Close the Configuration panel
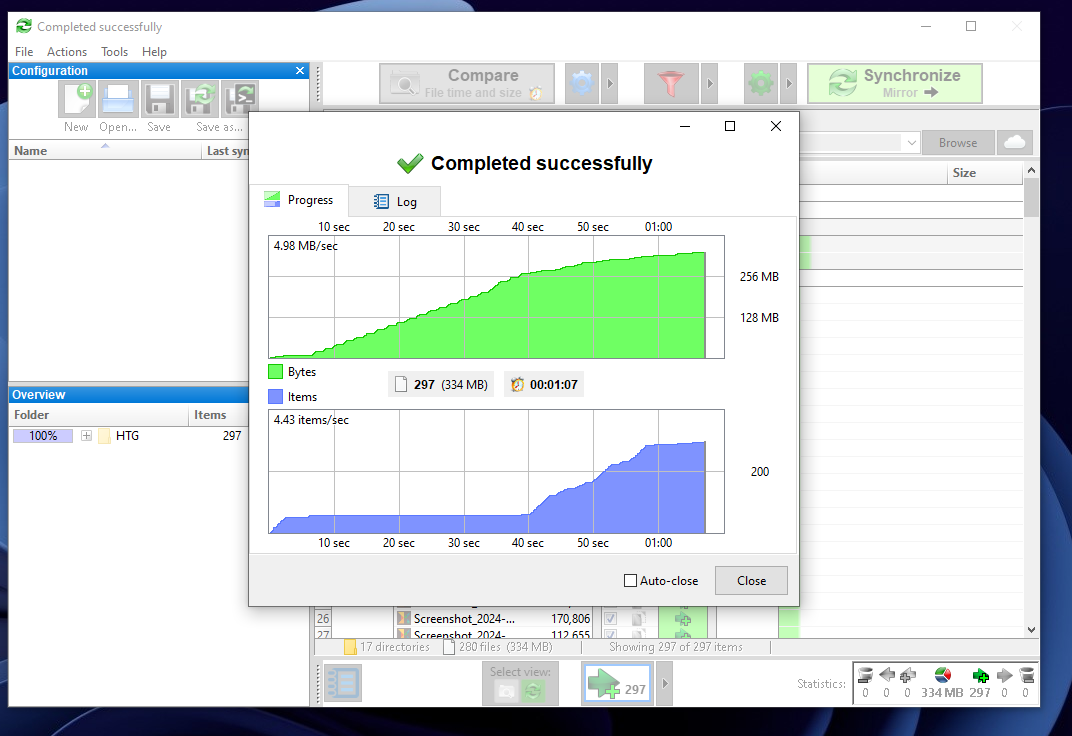This screenshot has height=736, width=1072. coord(299,70)
